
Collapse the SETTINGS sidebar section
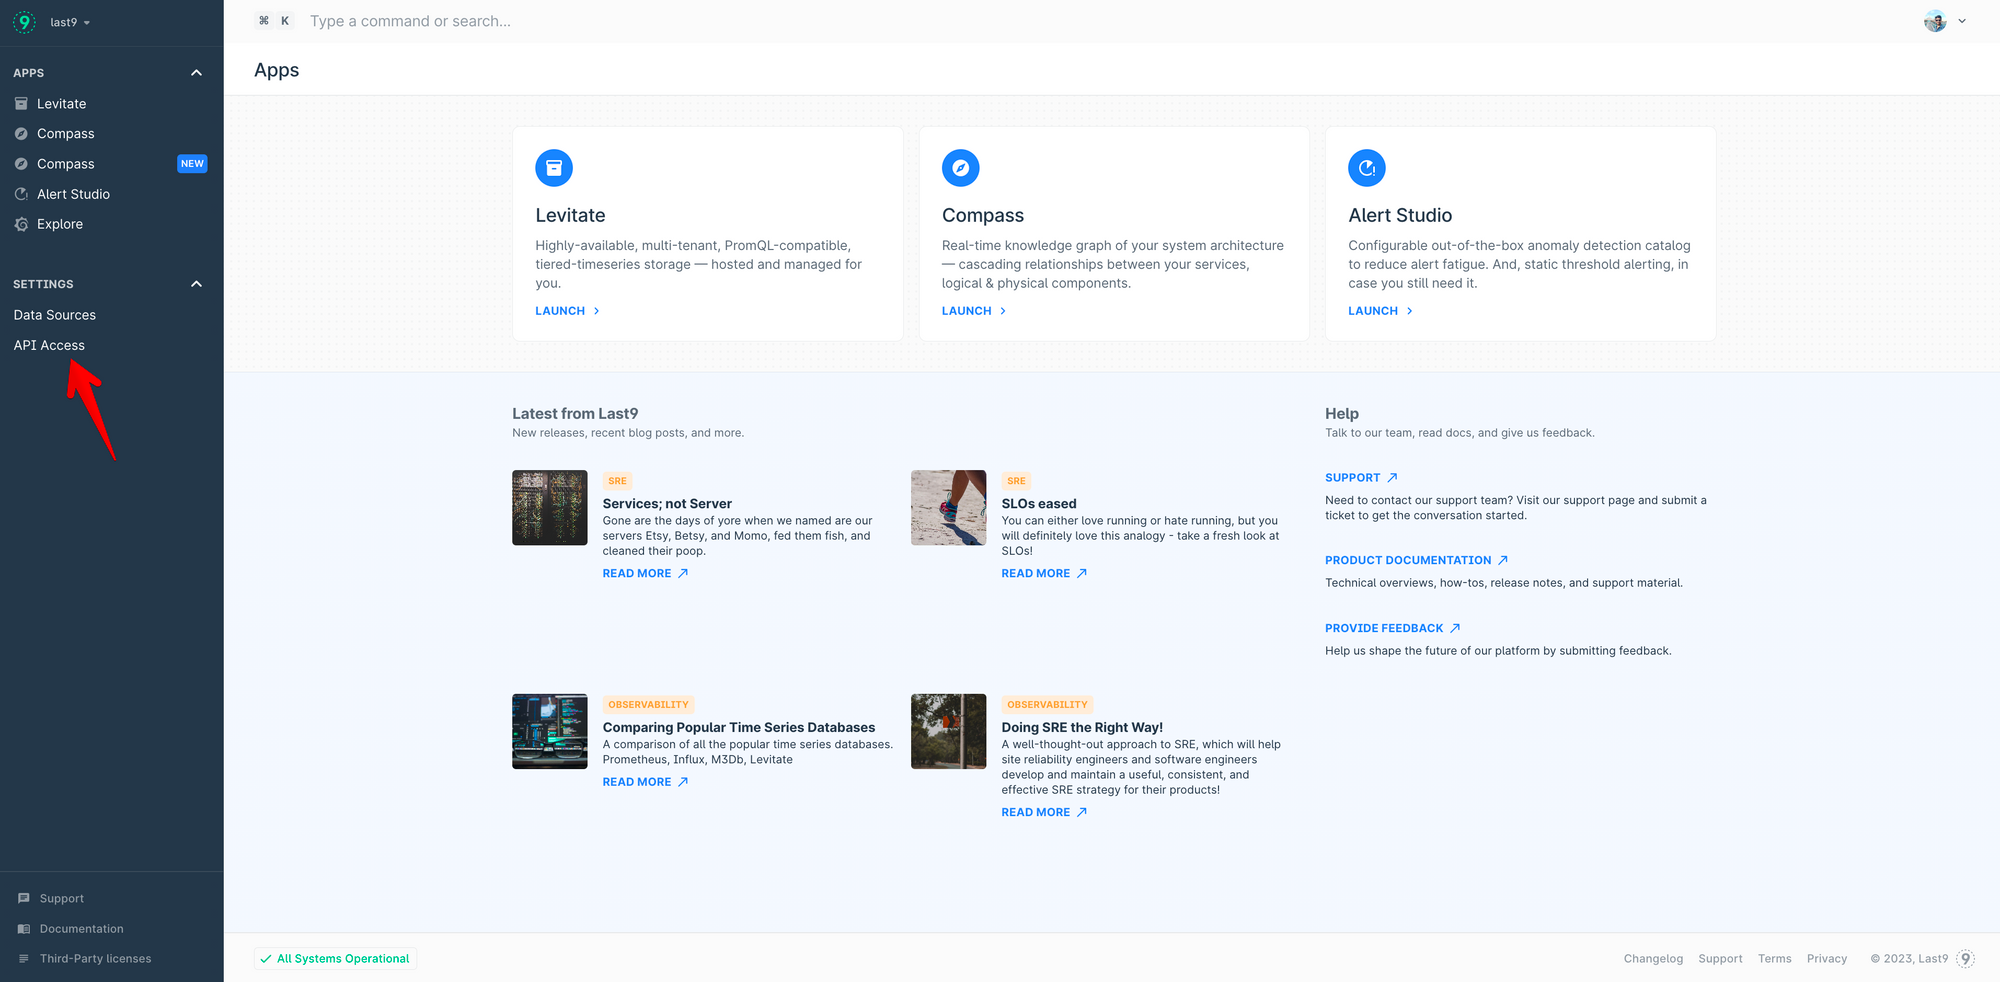tap(196, 284)
